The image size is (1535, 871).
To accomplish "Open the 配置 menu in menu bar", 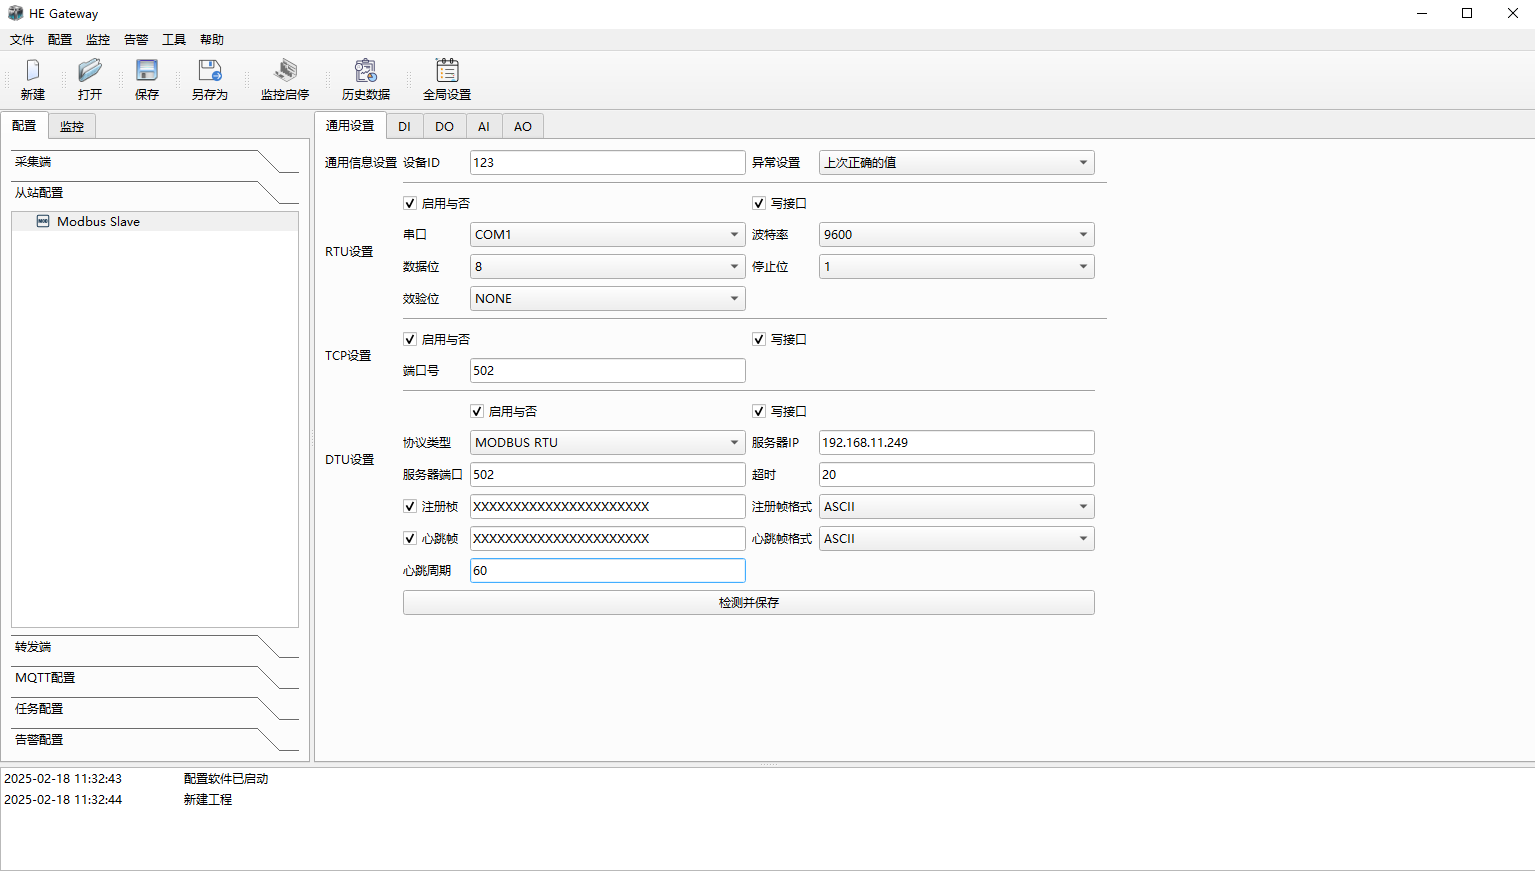I will pyautogui.click(x=60, y=40).
